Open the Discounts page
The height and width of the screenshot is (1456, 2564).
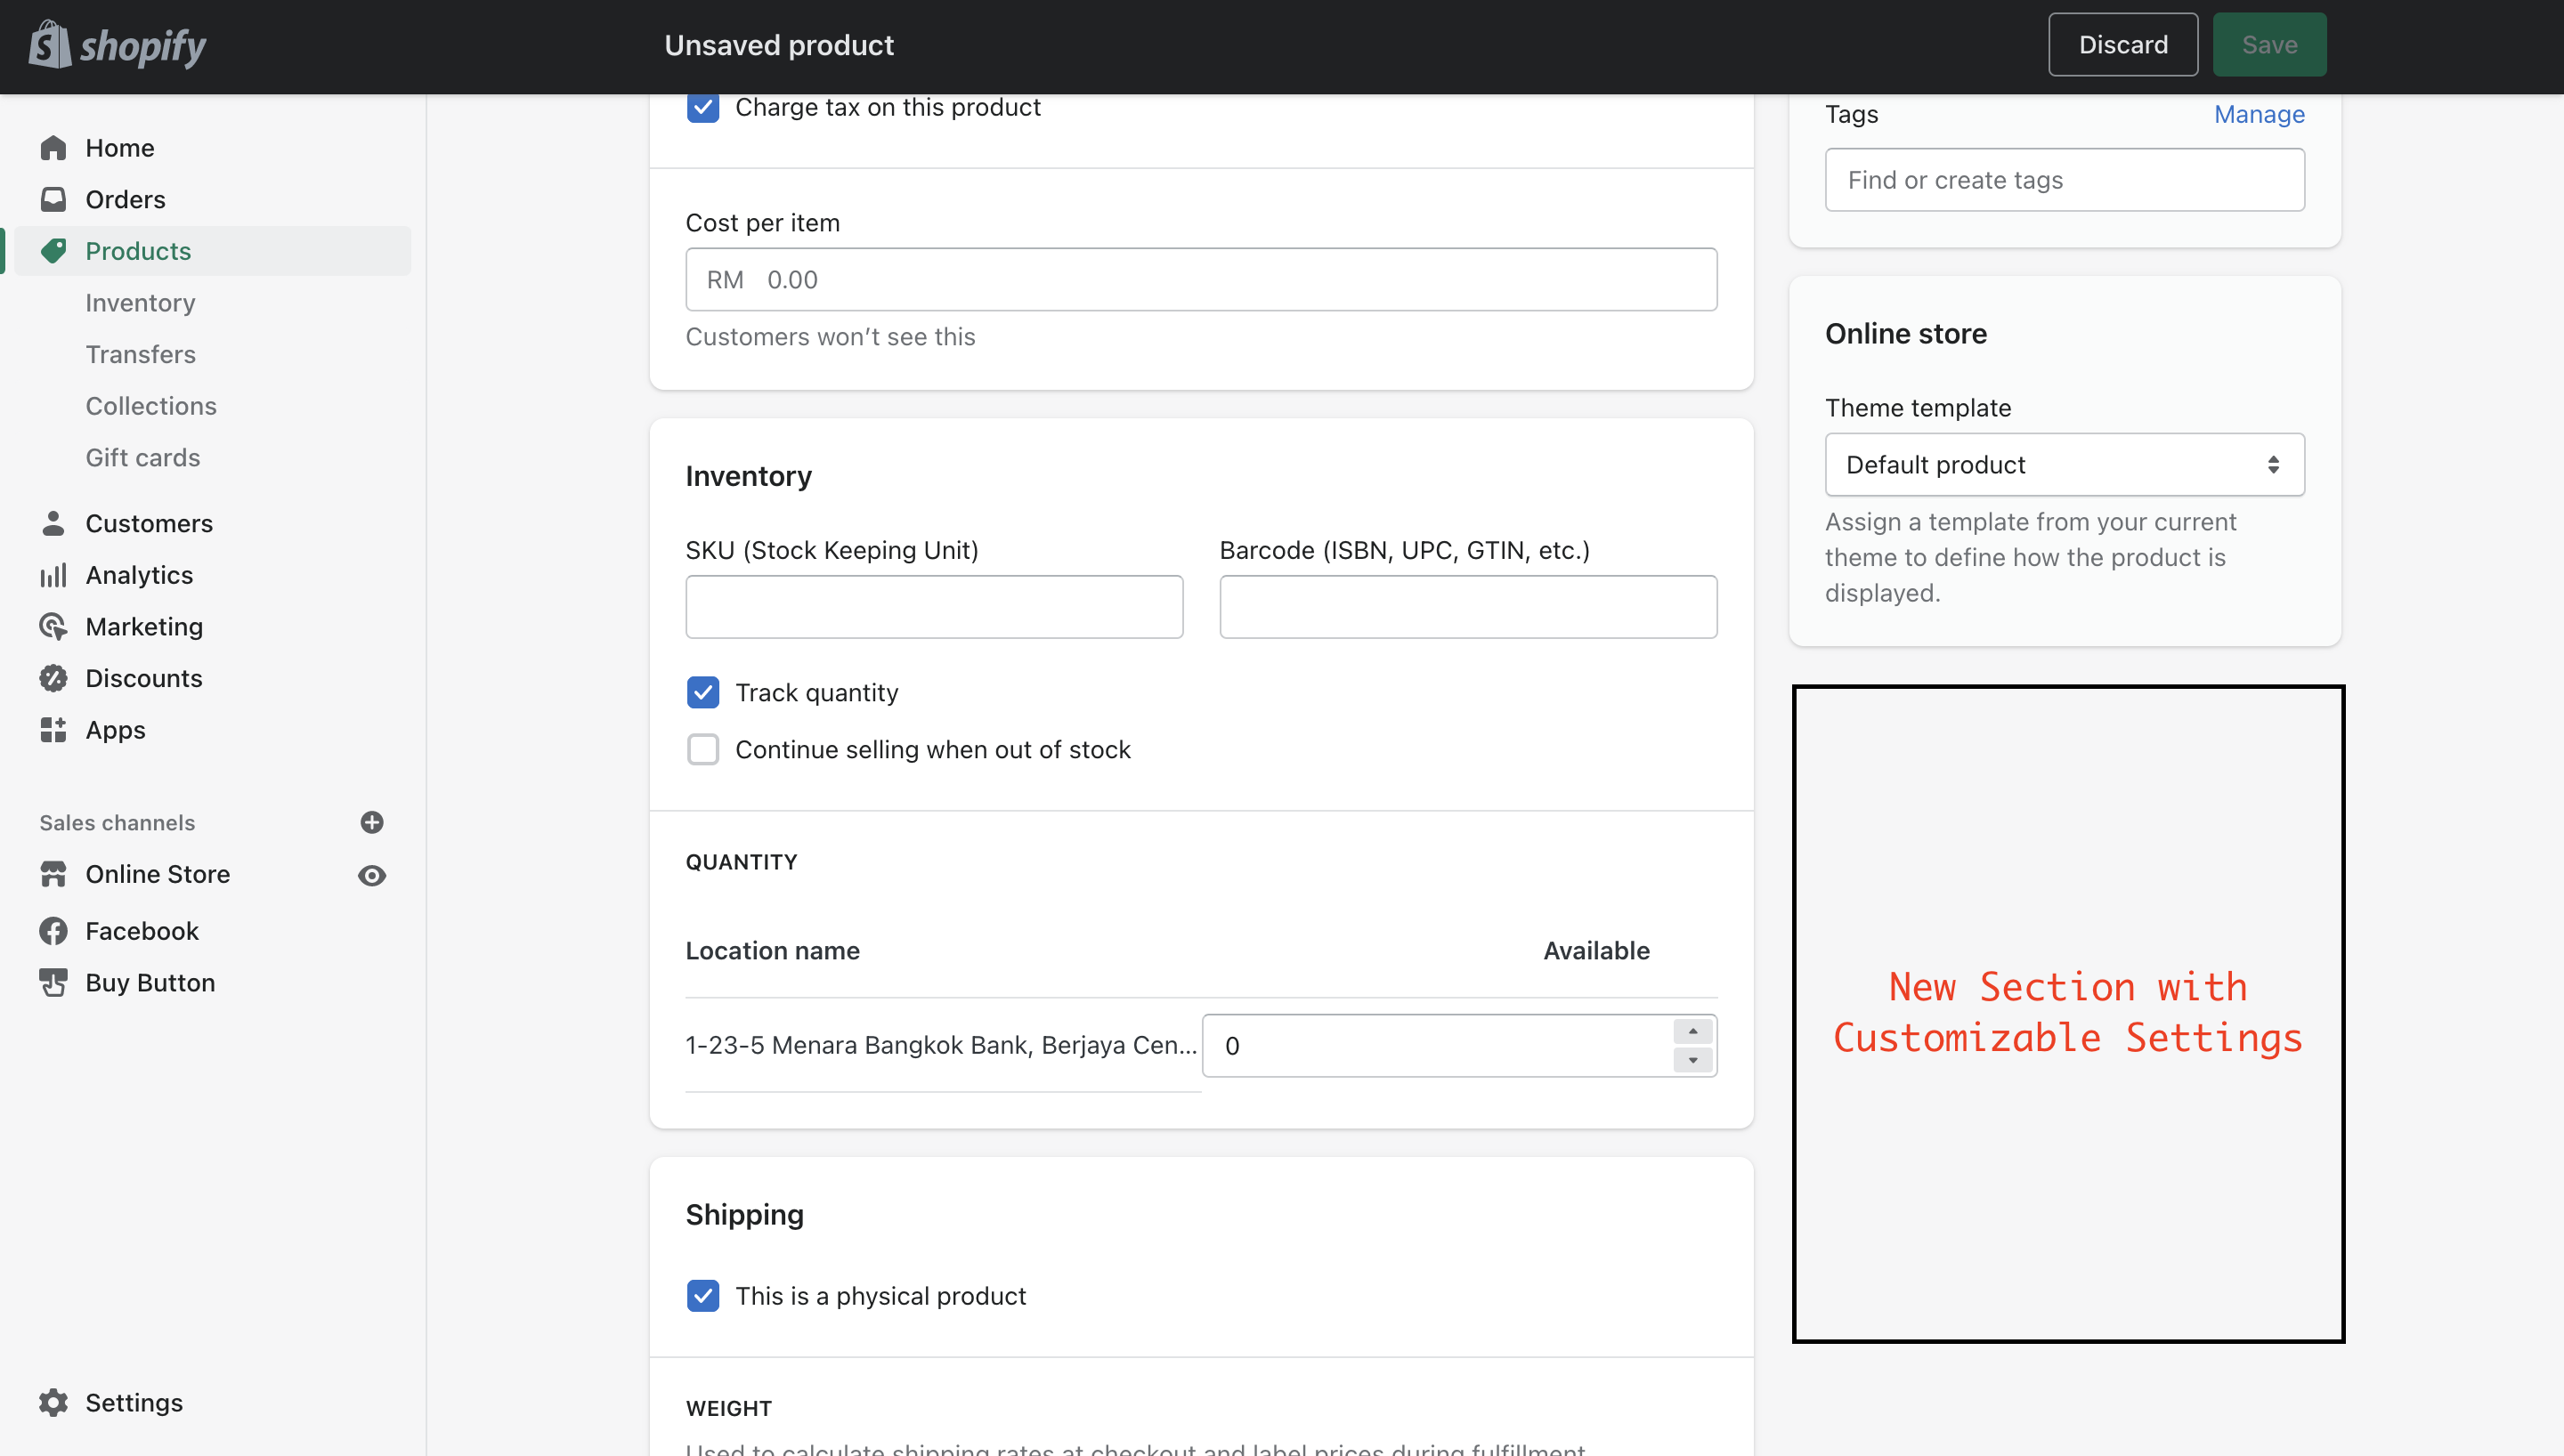[144, 678]
